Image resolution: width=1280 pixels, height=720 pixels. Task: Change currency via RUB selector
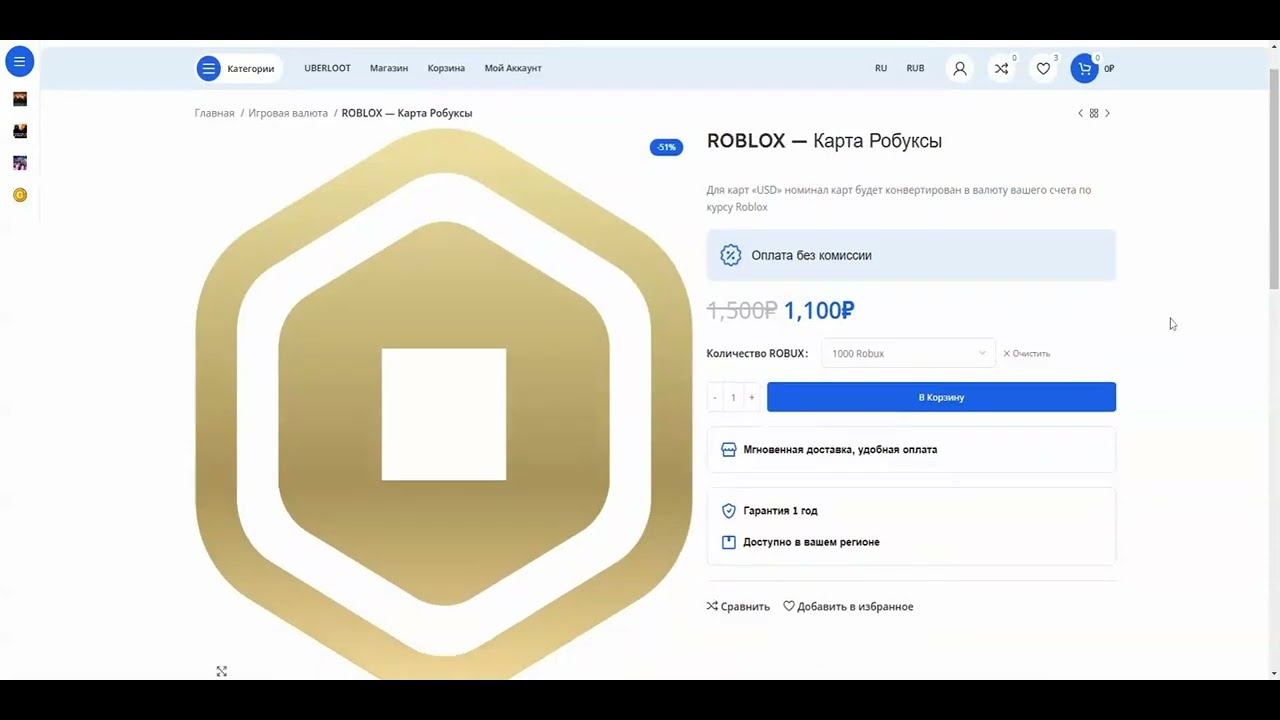pyautogui.click(x=915, y=68)
